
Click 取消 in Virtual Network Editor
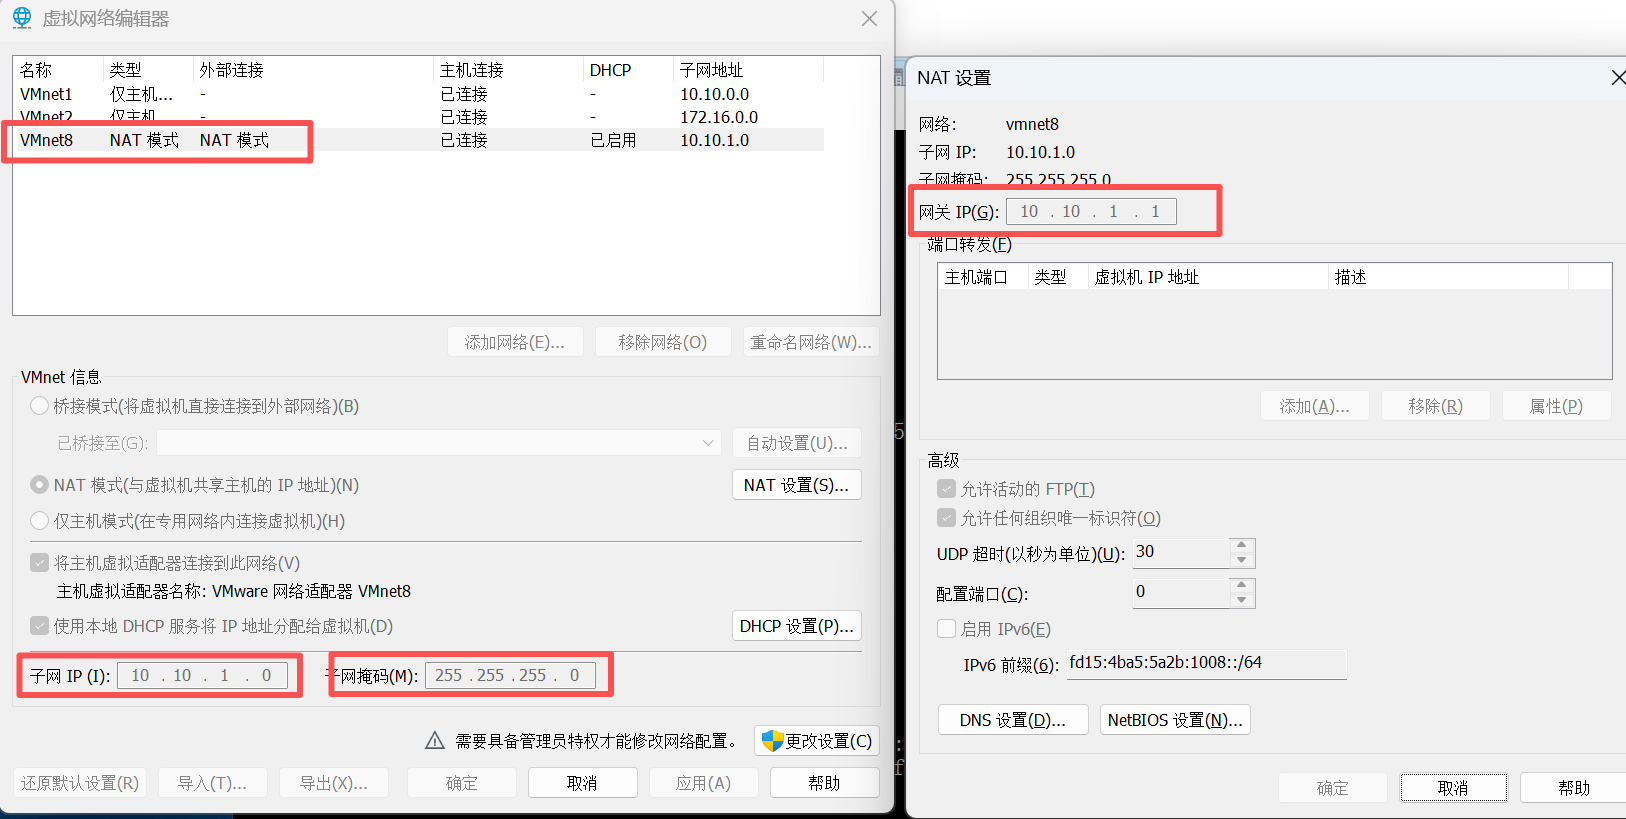pos(583,783)
